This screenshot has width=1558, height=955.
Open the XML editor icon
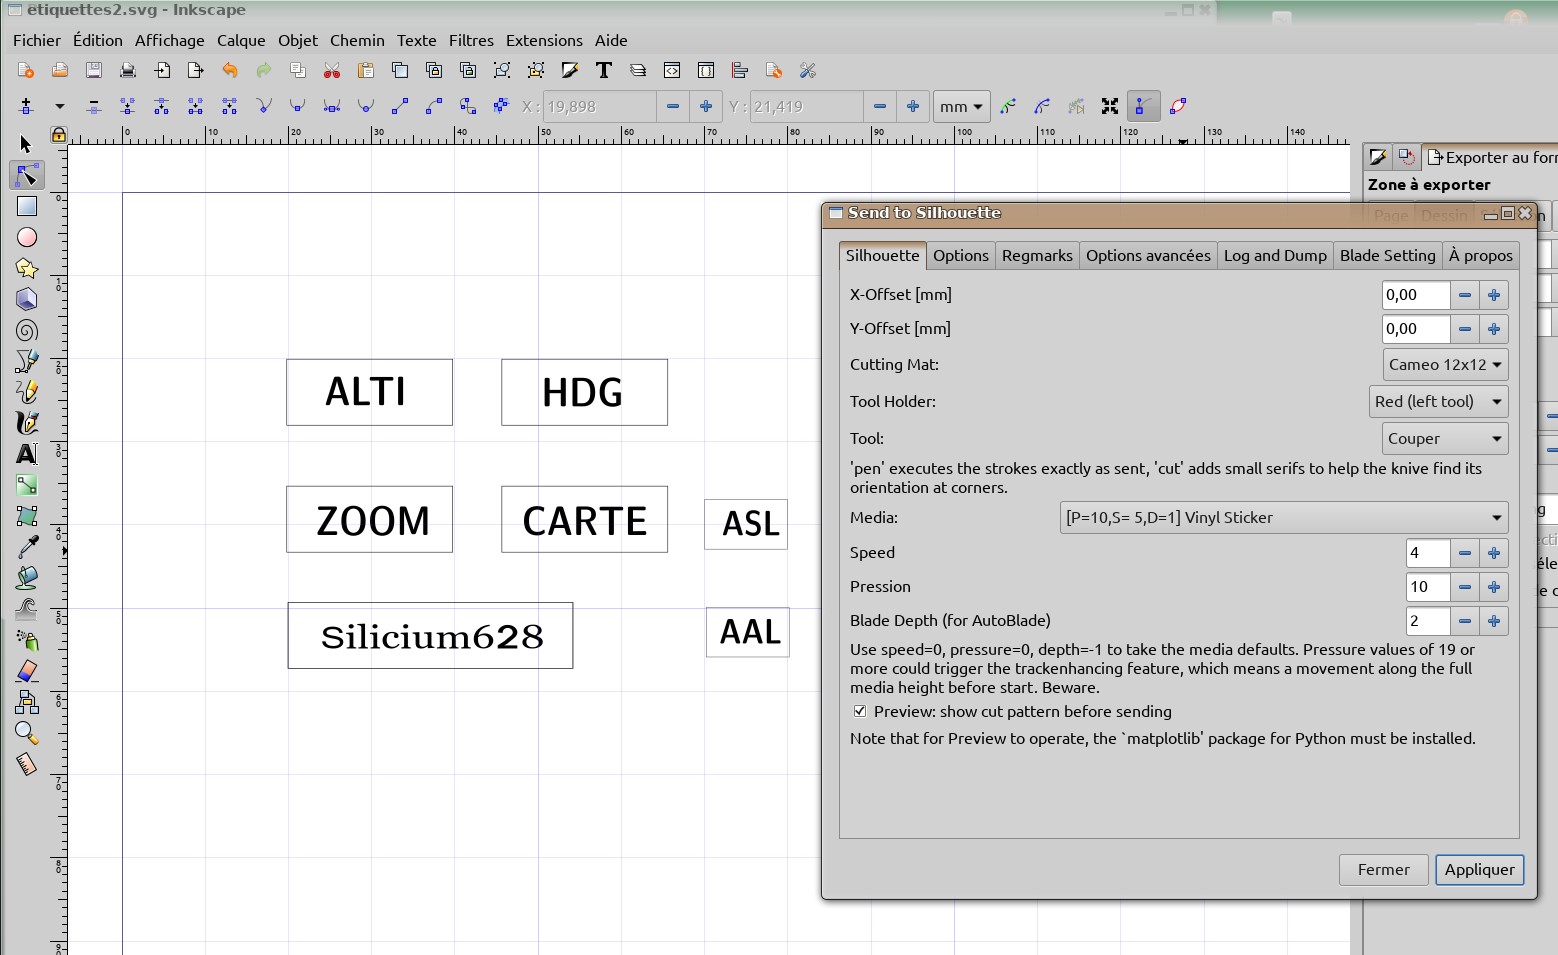672,70
